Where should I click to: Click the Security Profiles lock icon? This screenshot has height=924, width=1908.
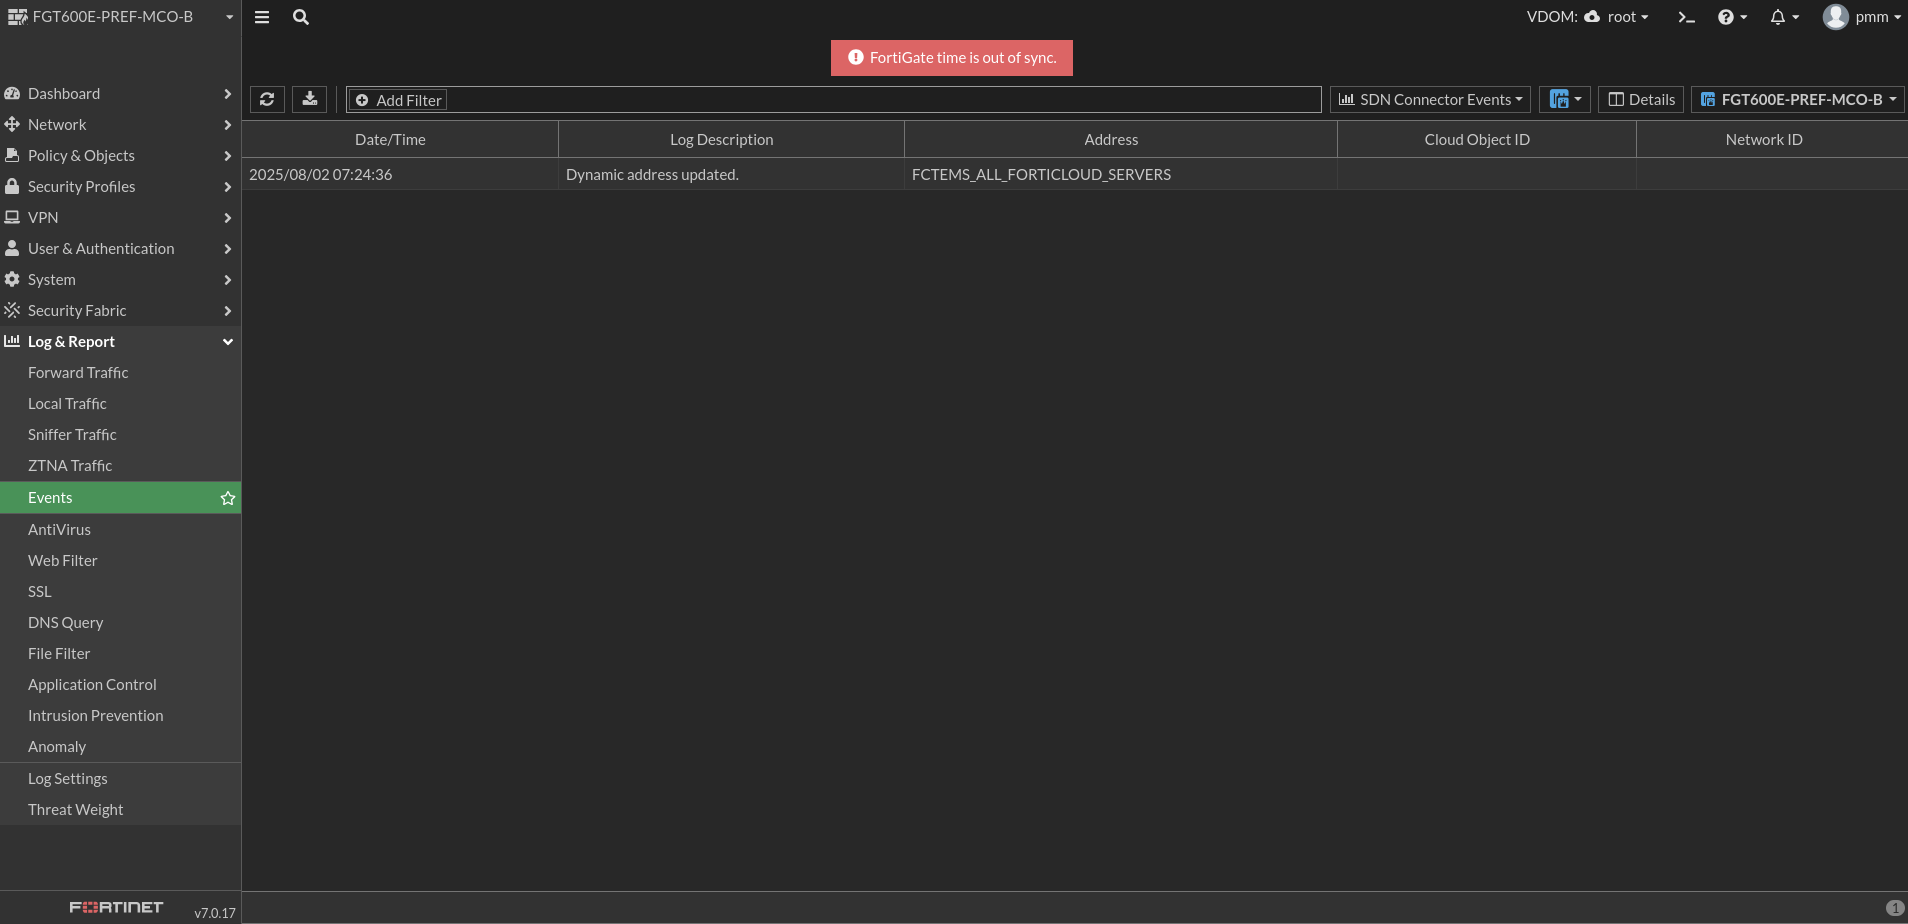(12, 186)
